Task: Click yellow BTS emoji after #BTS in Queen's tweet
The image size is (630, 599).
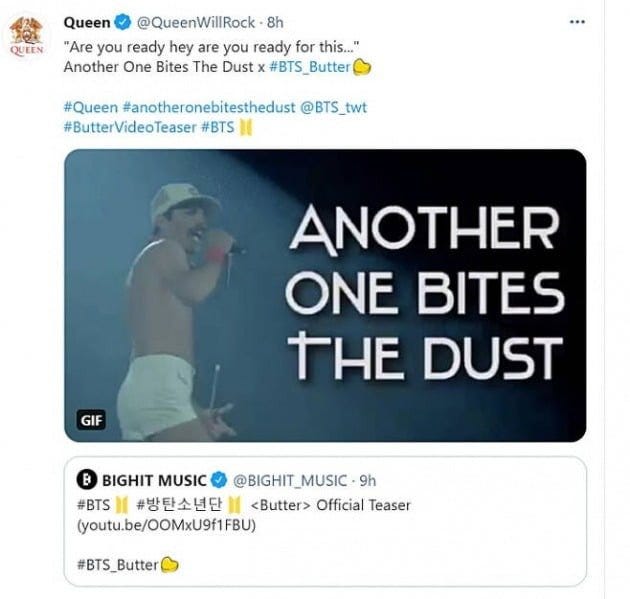Action: point(246,128)
